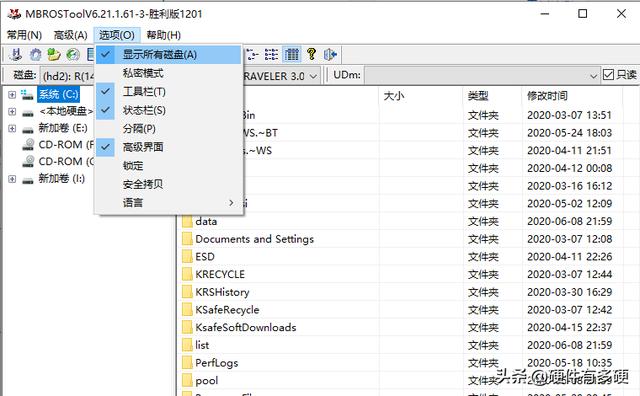Viewport: 640px width, 396px height.
Task: Select the PerfLogs folder name
Action: click(217, 363)
